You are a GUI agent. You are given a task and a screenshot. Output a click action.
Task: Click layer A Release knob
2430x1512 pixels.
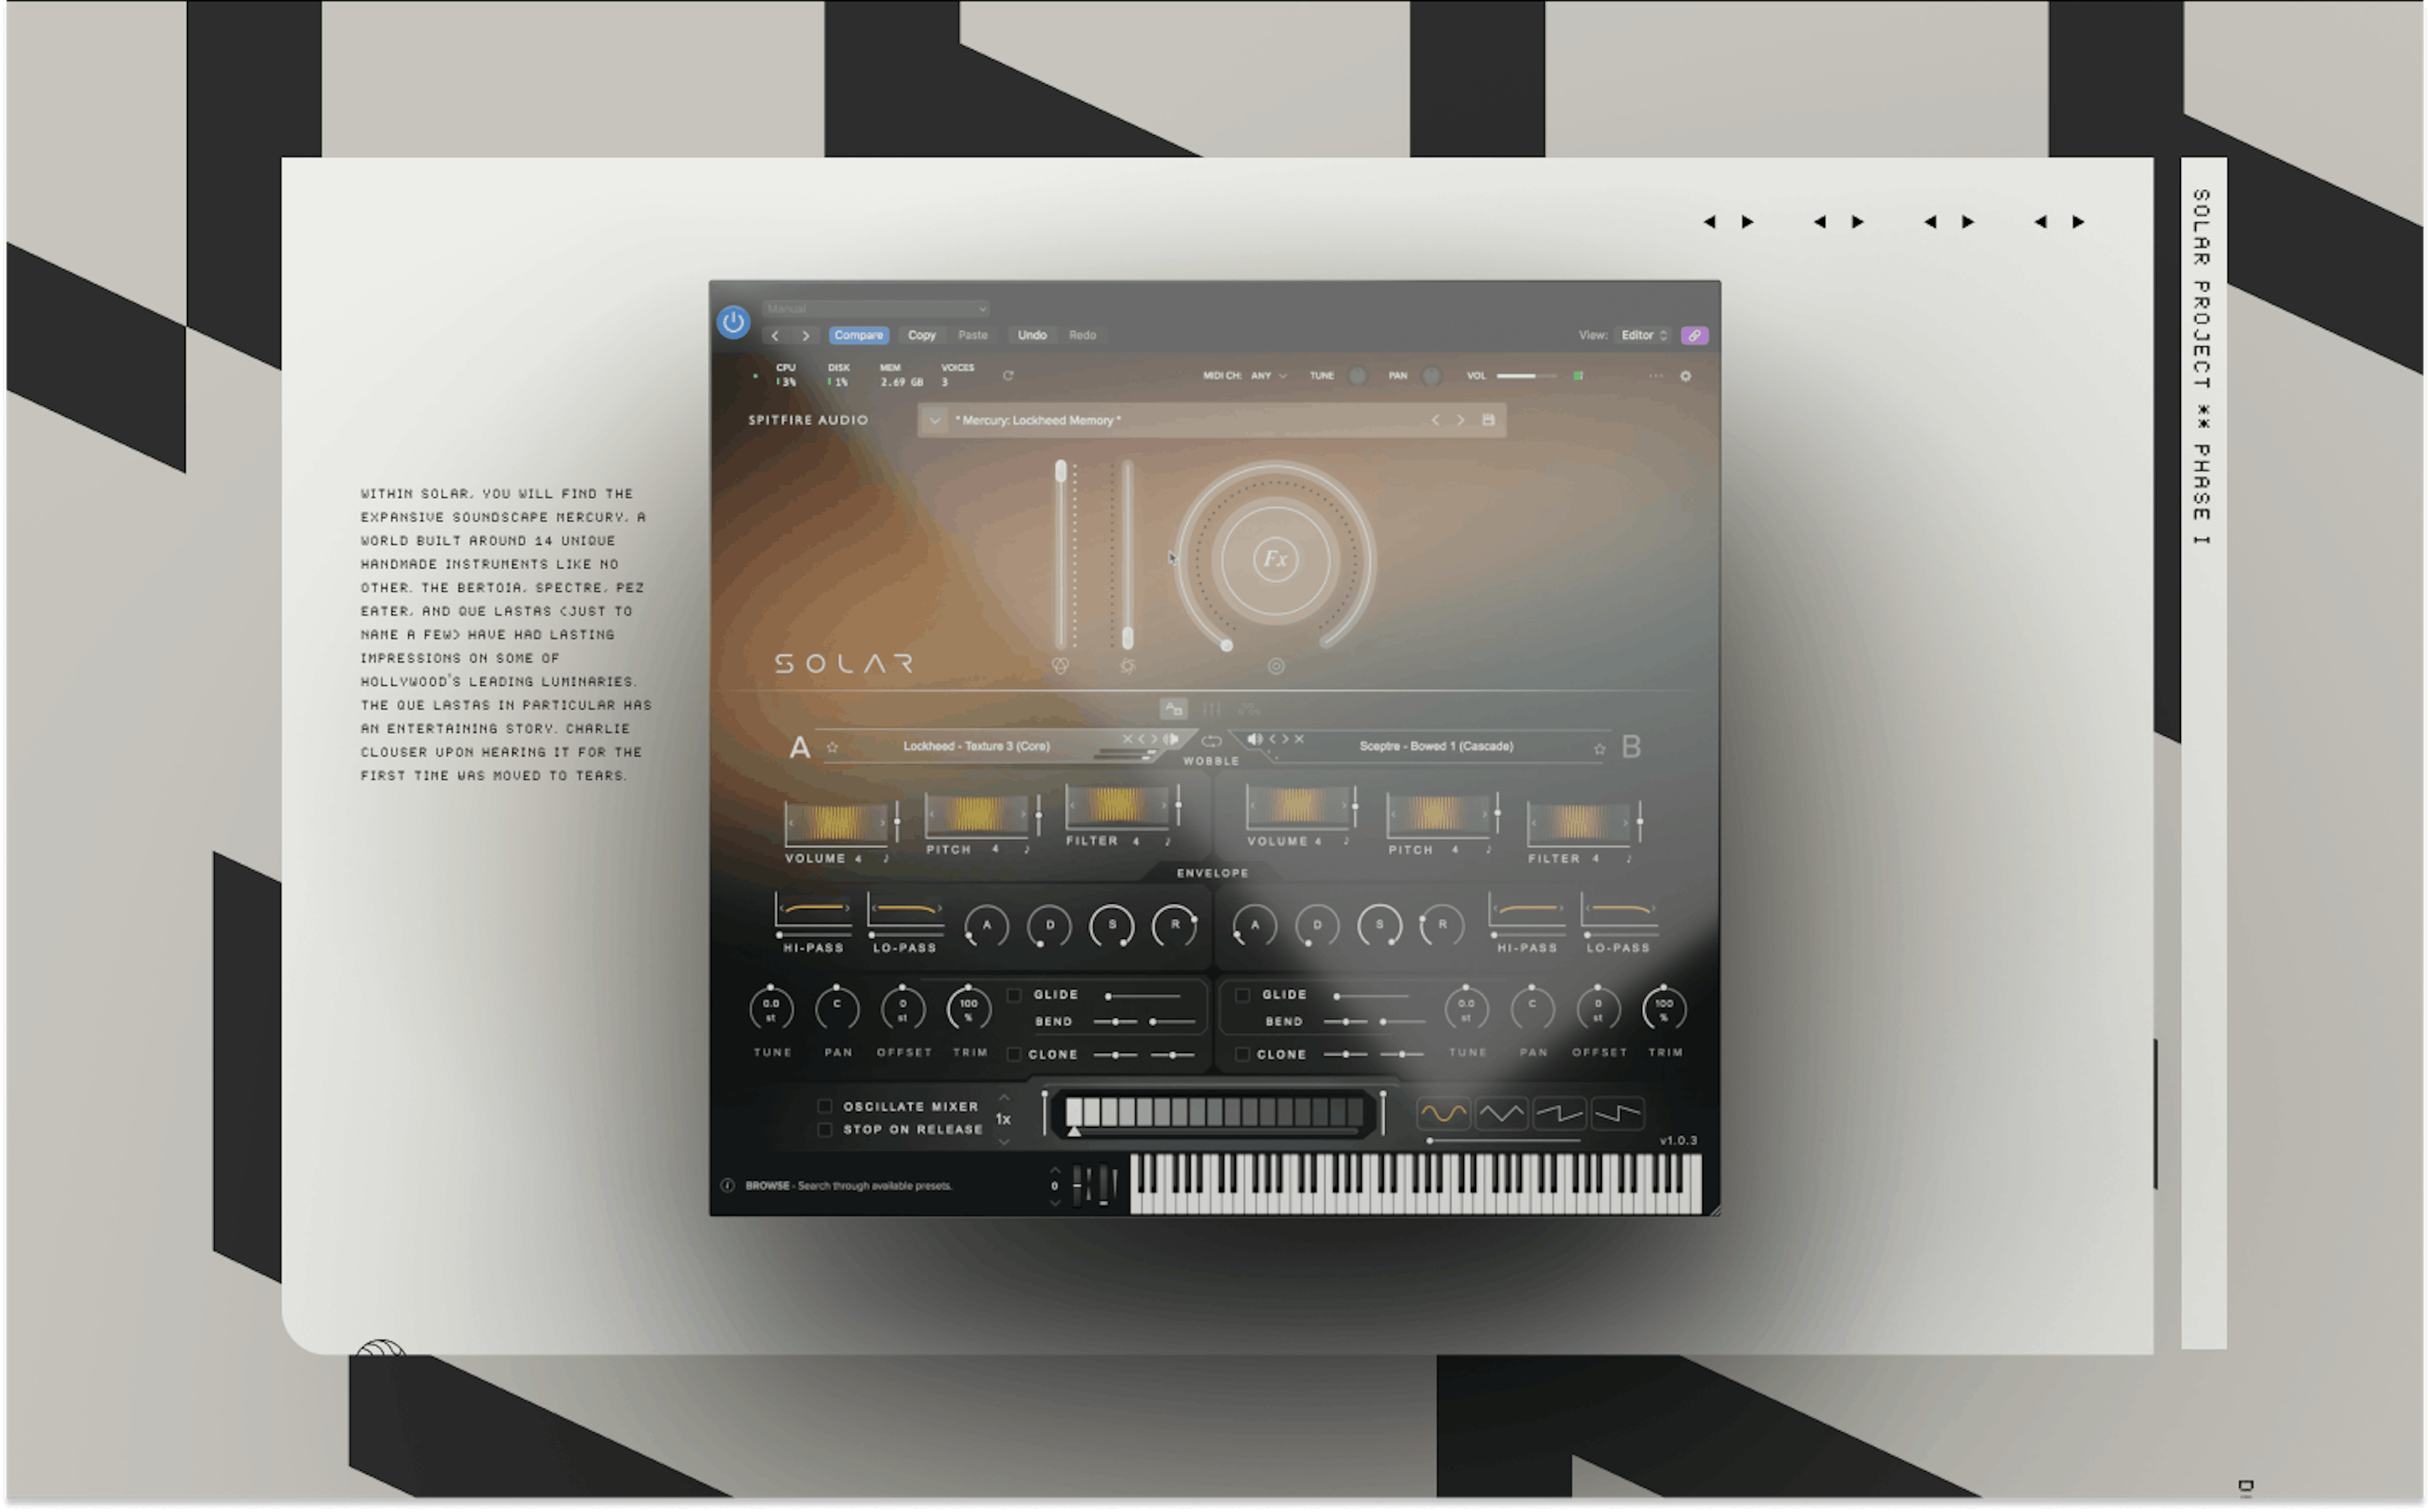pyautogui.click(x=1175, y=926)
